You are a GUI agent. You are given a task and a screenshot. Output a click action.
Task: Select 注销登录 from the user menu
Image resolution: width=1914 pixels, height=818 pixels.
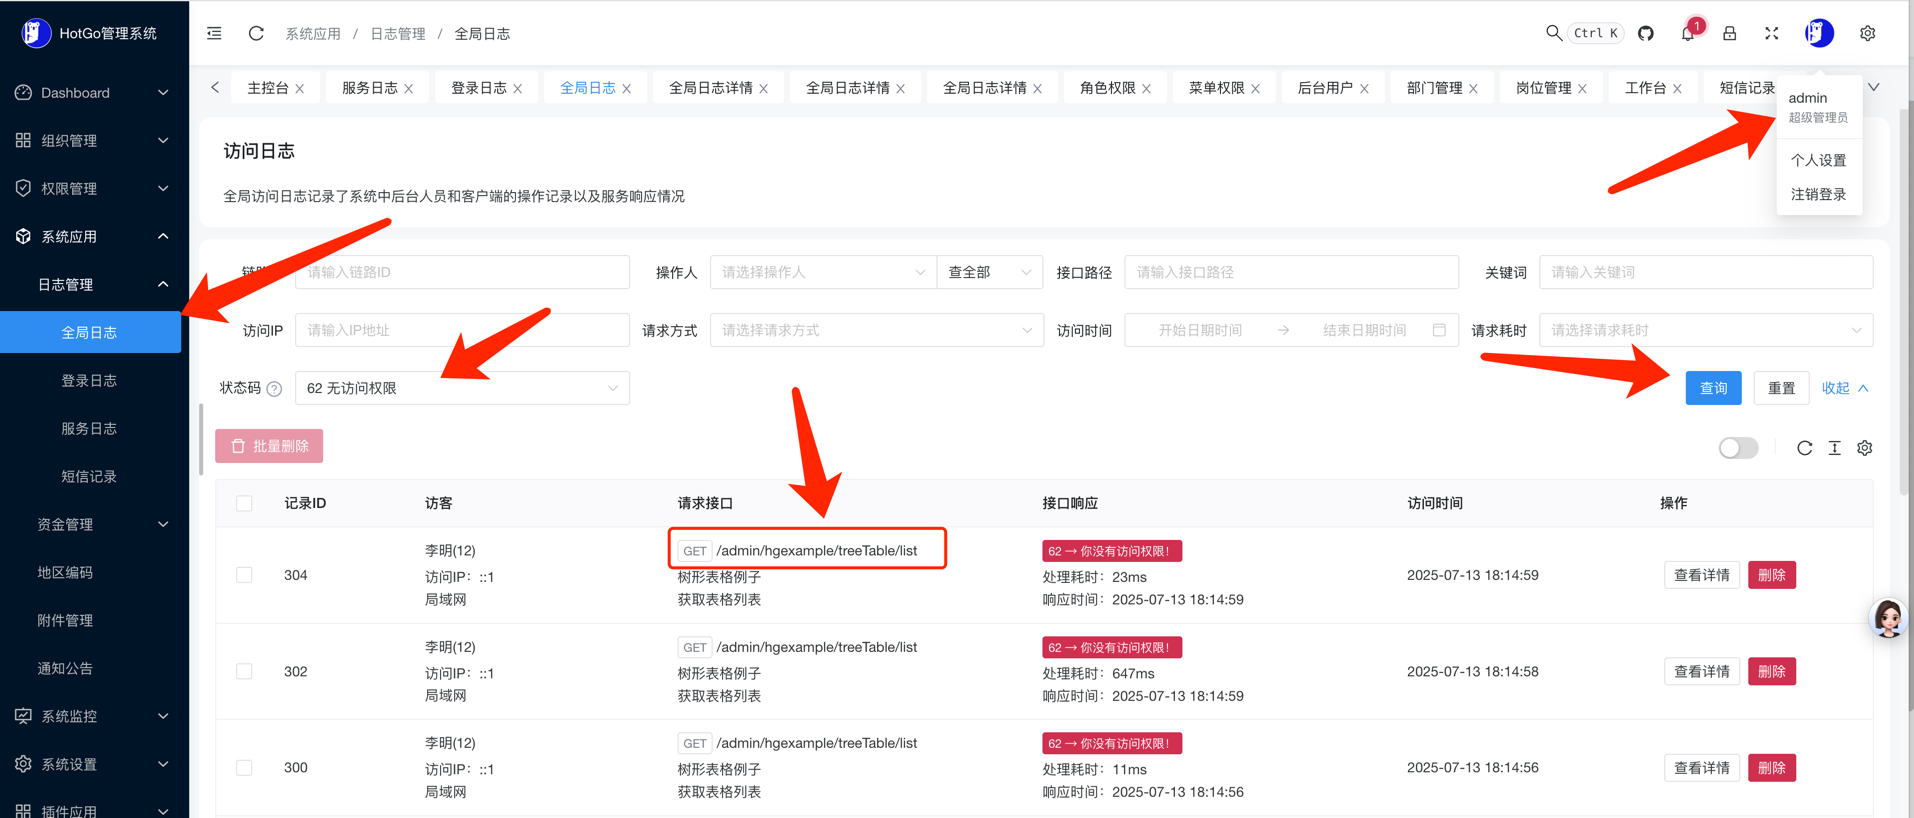tap(1818, 194)
